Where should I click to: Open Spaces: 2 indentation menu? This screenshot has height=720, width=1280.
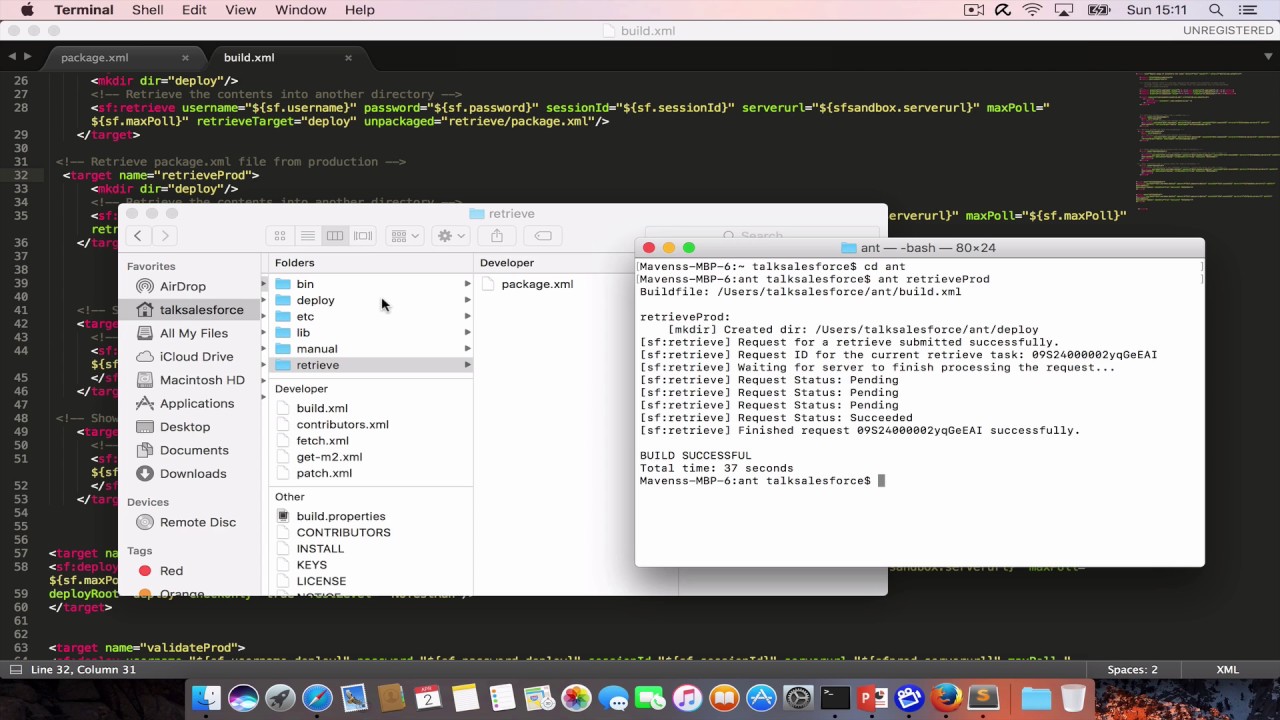(1132, 670)
